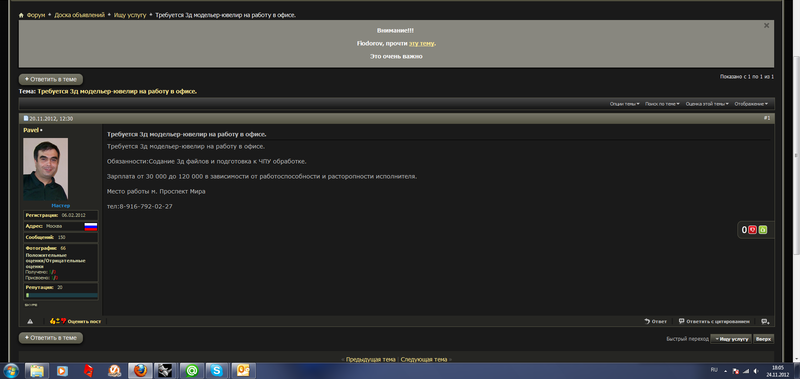Click 'Форум' breadcrumb link
This screenshot has height=379, width=800.
35,15
